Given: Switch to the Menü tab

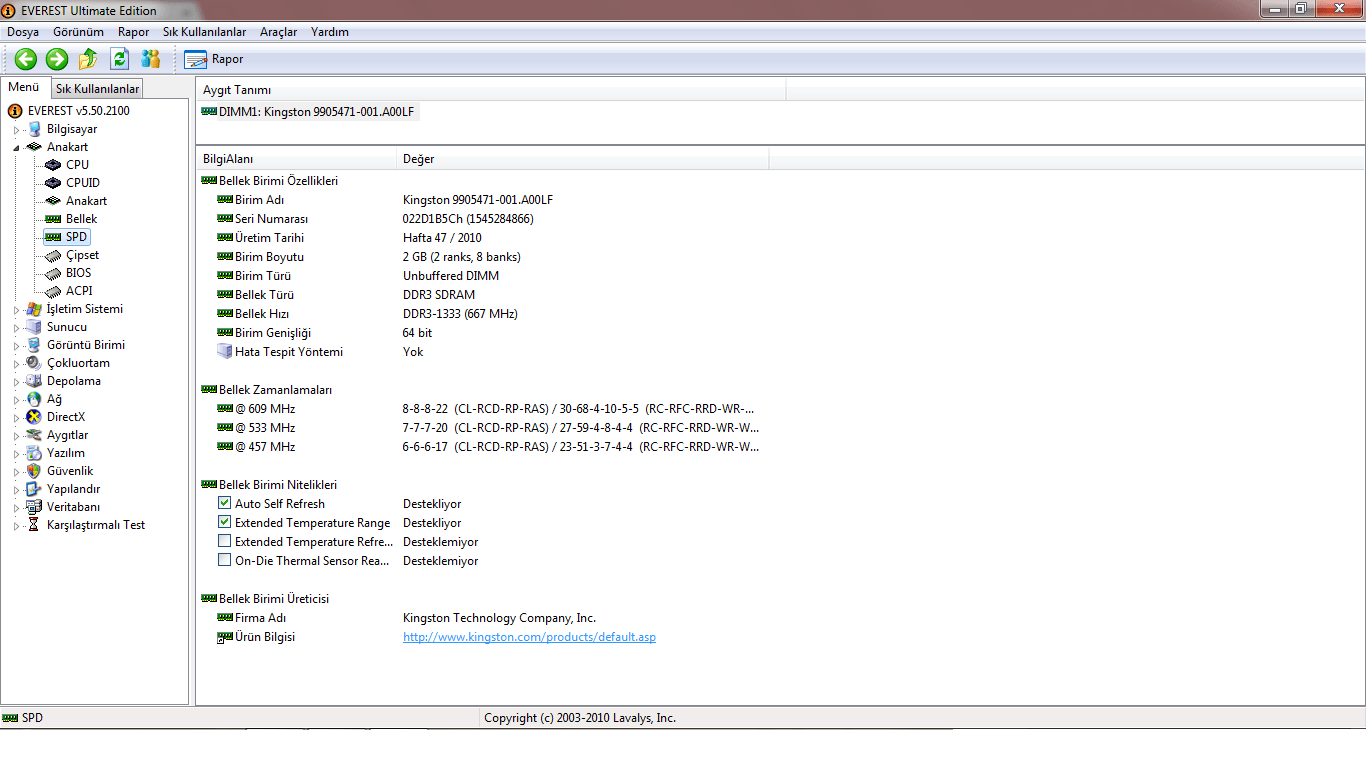Looking at the screenshot, I should 24,88.
